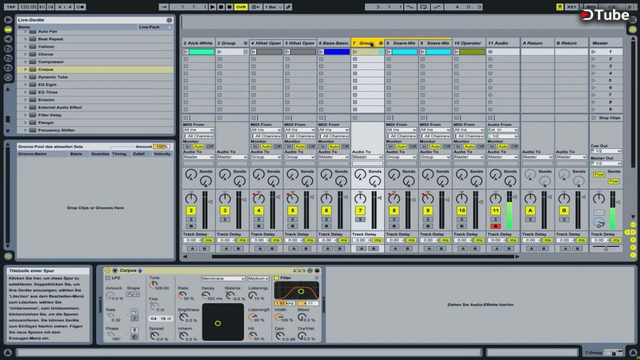Click the track 7 volume fader handle
This screenshot has width=640, height=360.
[380, 198]
